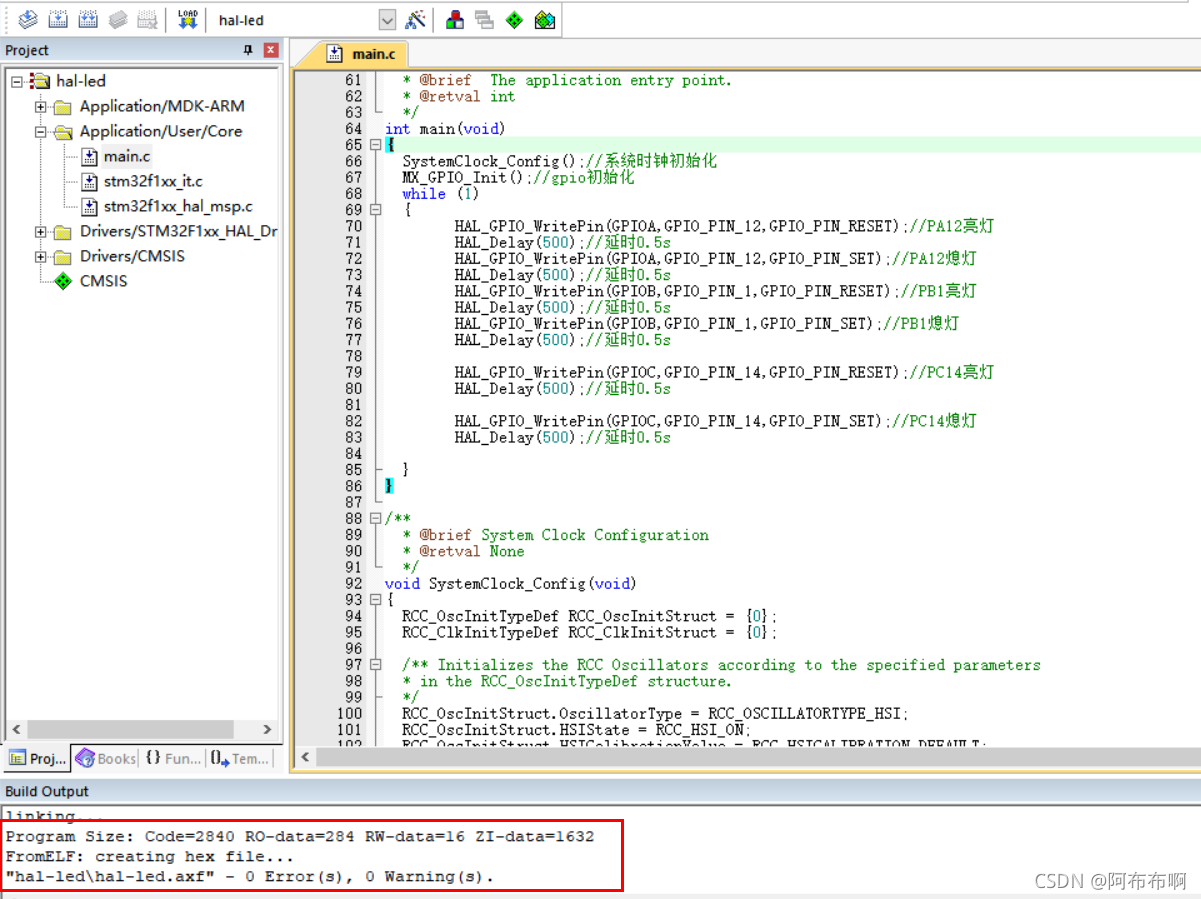Click the 'int main(void)' code line
This screenshot has height=899, width=1201.
click(445, 129)
